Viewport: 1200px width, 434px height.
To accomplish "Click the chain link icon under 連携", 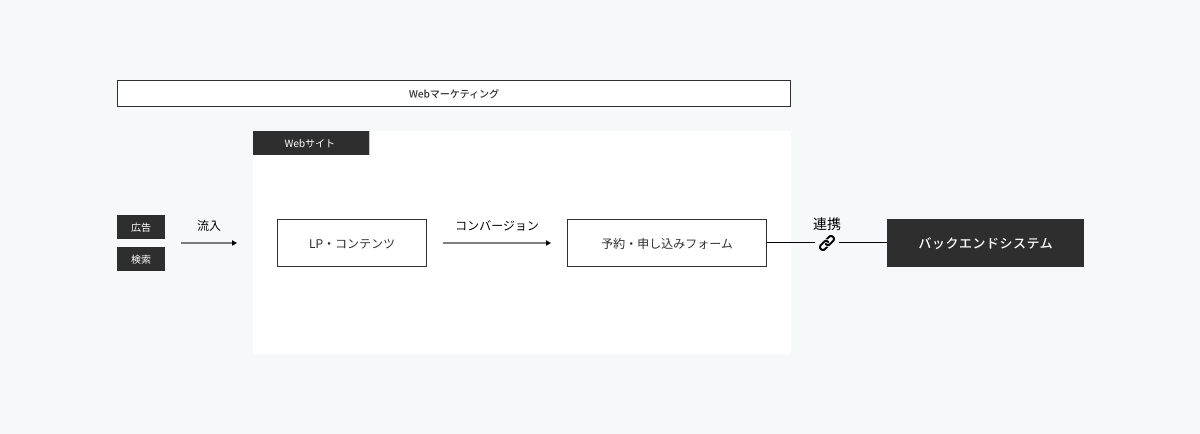I will (x=826, y=243).
